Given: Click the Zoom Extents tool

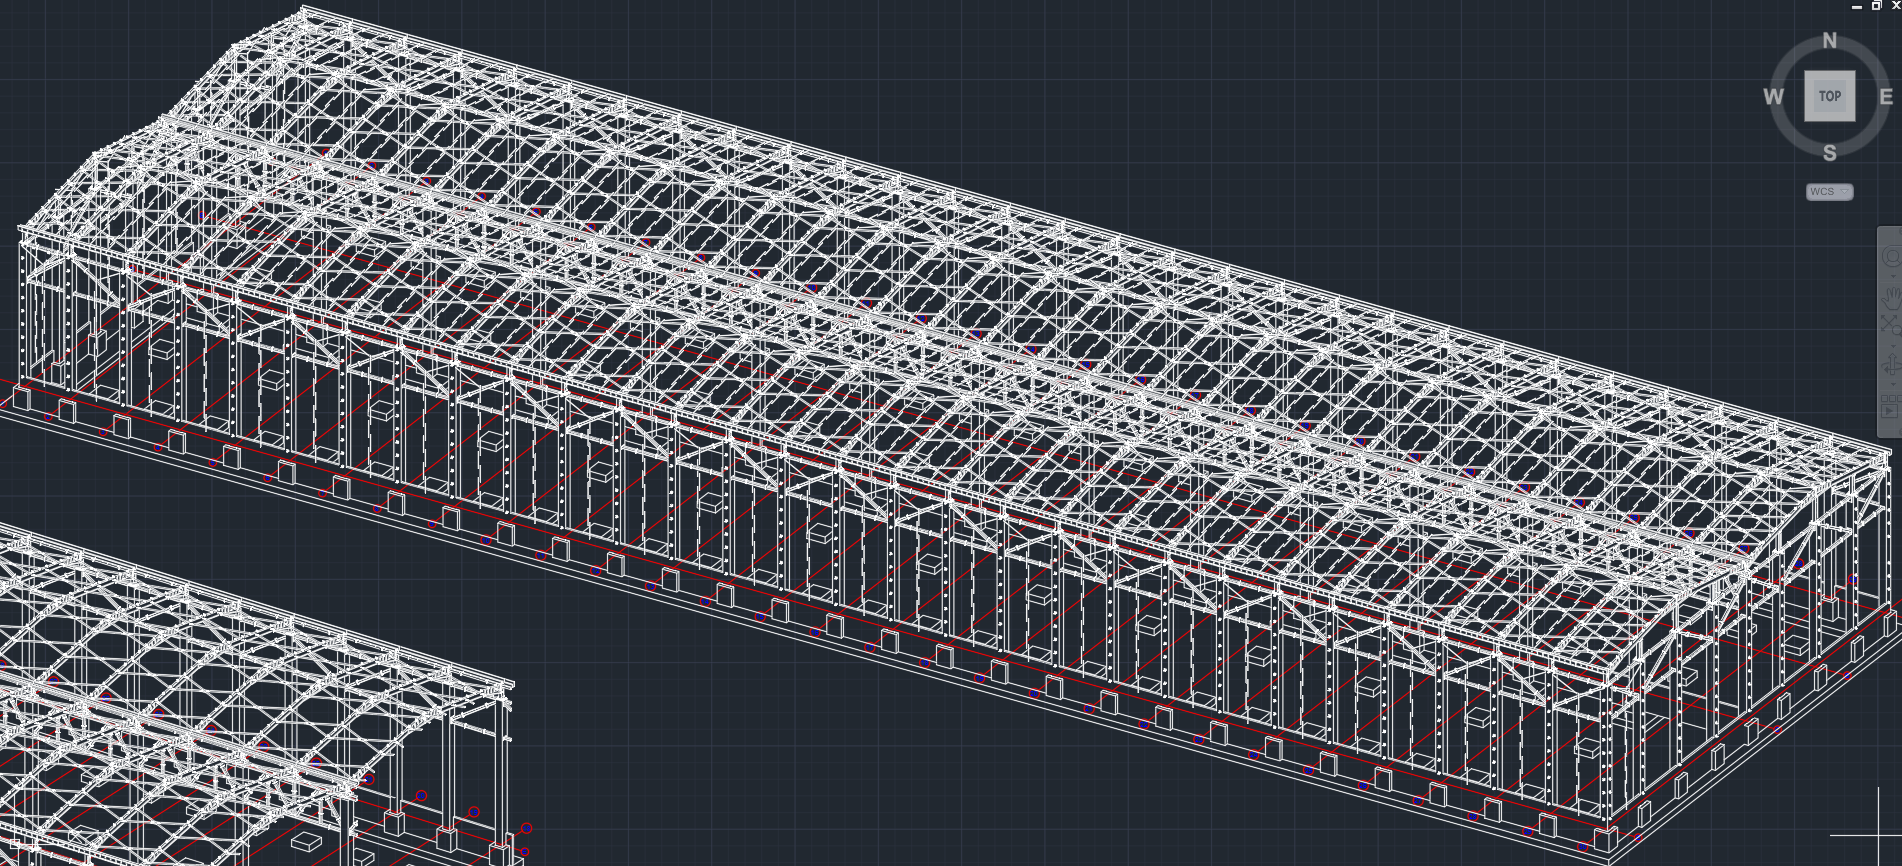Looking at the screenshot, I should [x=1891, y=324].
